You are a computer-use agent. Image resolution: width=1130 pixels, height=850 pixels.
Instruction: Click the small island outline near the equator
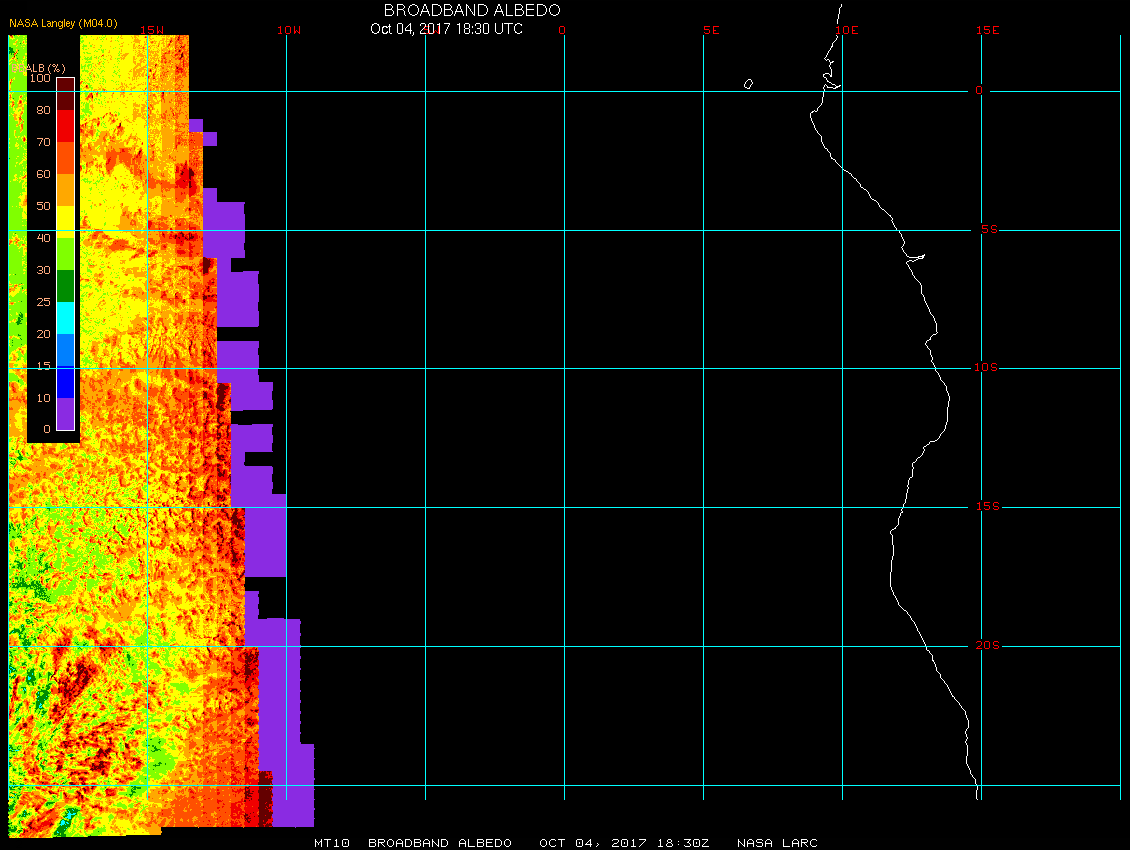click(748, 84)
